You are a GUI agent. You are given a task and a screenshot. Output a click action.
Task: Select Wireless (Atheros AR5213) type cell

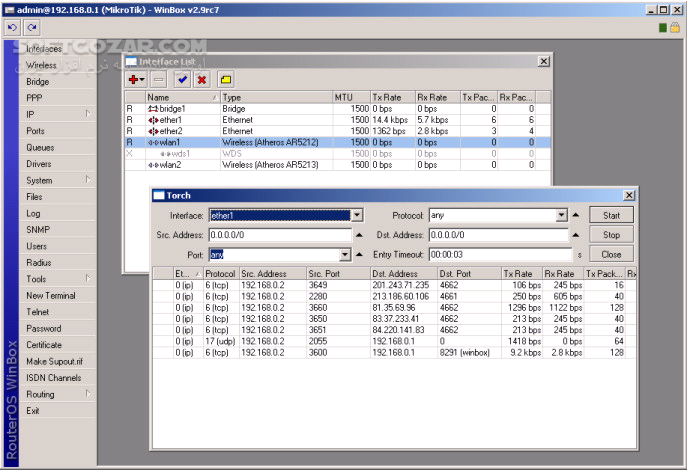[276, 165]
